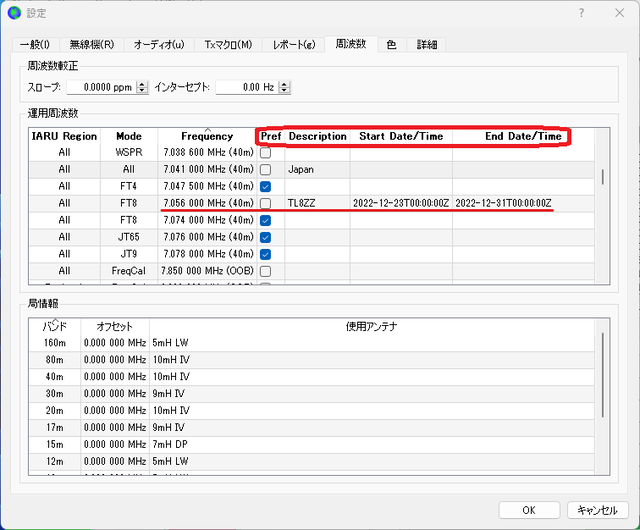This screenshot has height=530, width=640.
Task: Select the 17m band cell
Action: point(55,428)
